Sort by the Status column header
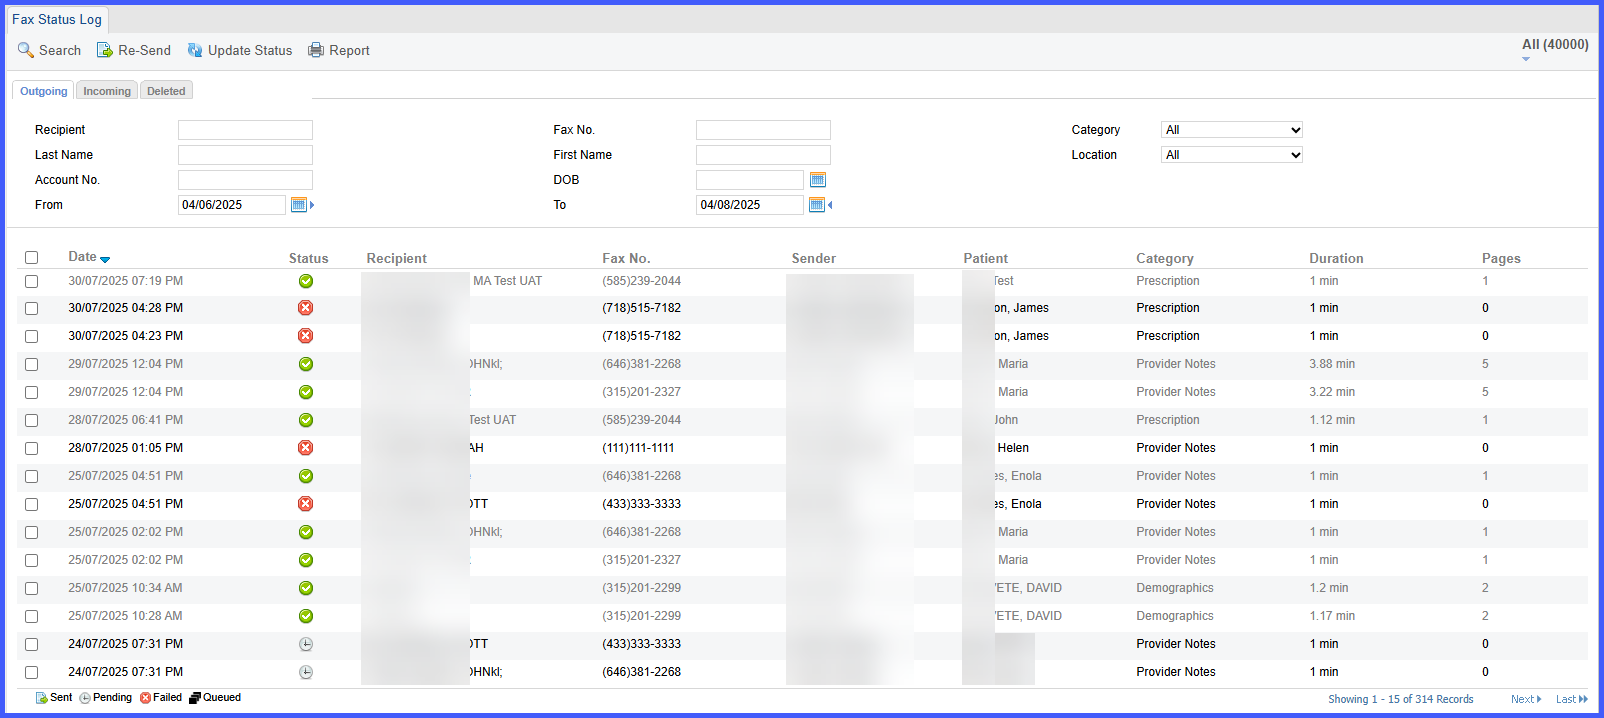The height and width of the screenshot is (718, 1604). (x=308, y=258)
